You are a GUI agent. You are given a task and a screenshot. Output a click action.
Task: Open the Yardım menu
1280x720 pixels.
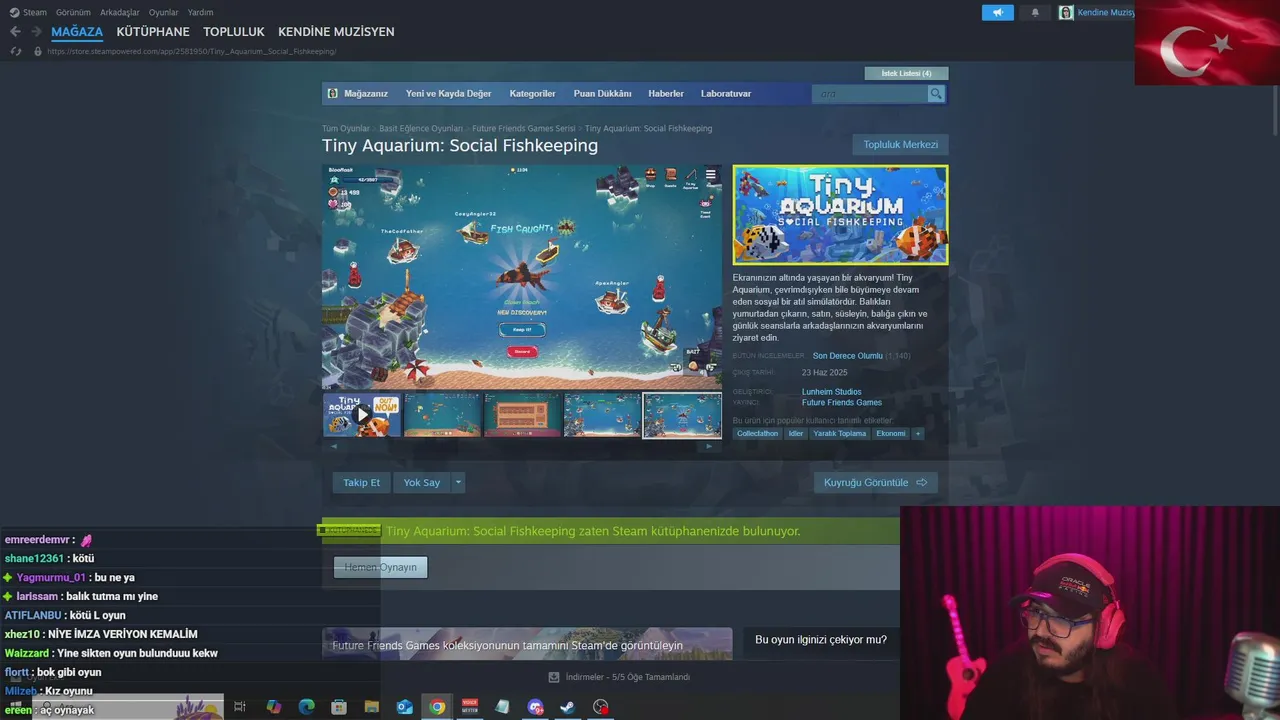point(201,12)
